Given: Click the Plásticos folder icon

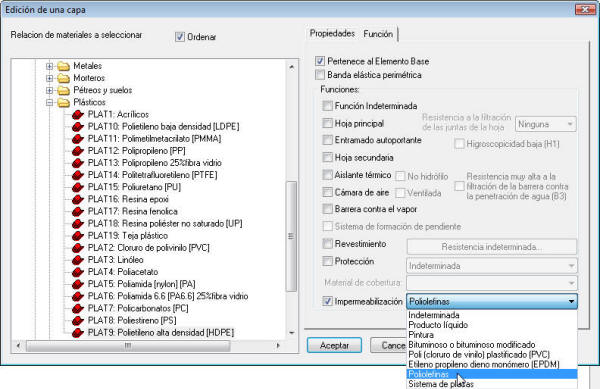Looking at the screenshot, I should [63, 103].
